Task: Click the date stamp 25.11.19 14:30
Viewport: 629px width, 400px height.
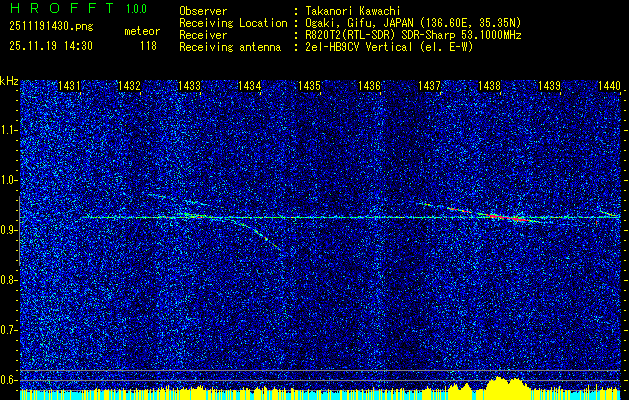Action: click(x=51, y=46)
